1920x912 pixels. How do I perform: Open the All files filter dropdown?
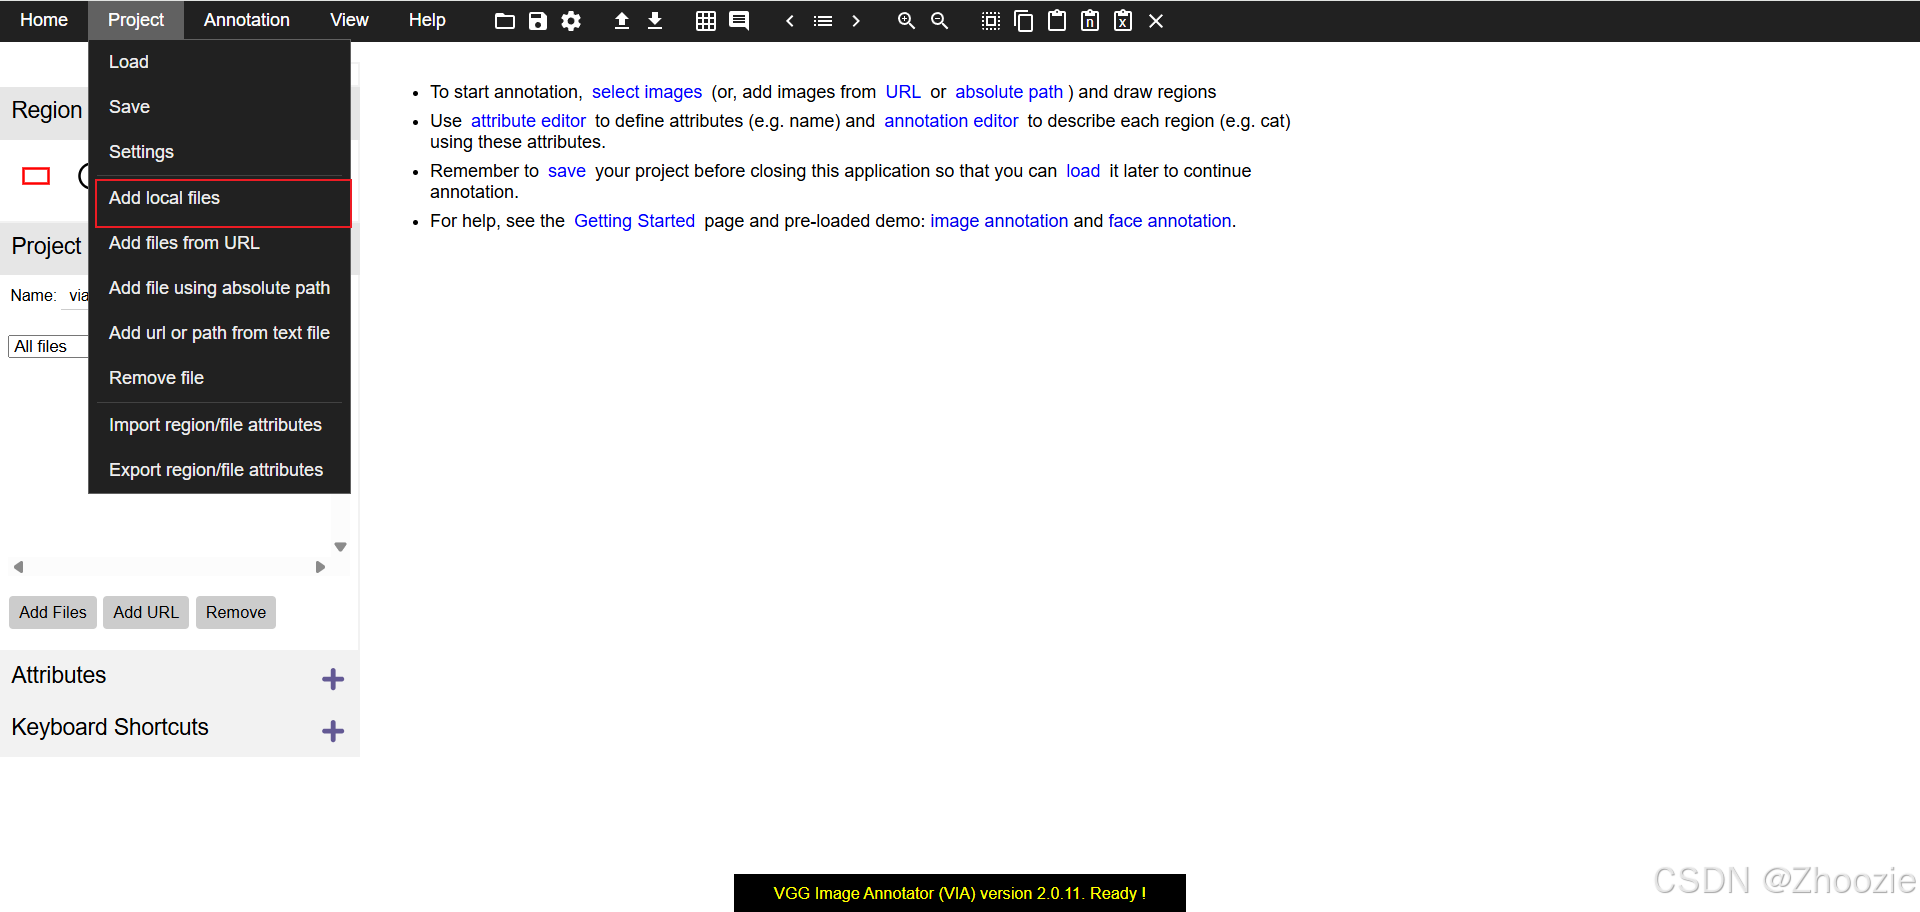pyautogui.click(x=48, y=346)
